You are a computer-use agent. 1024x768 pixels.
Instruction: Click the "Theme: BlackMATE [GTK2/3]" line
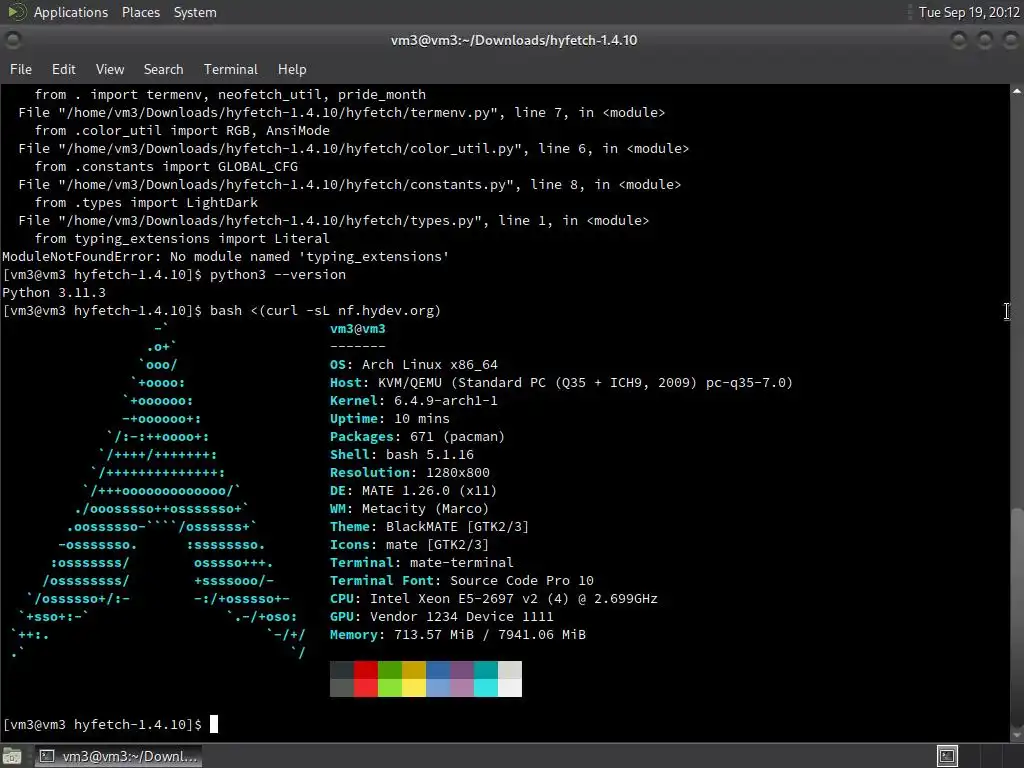point(429,526)
